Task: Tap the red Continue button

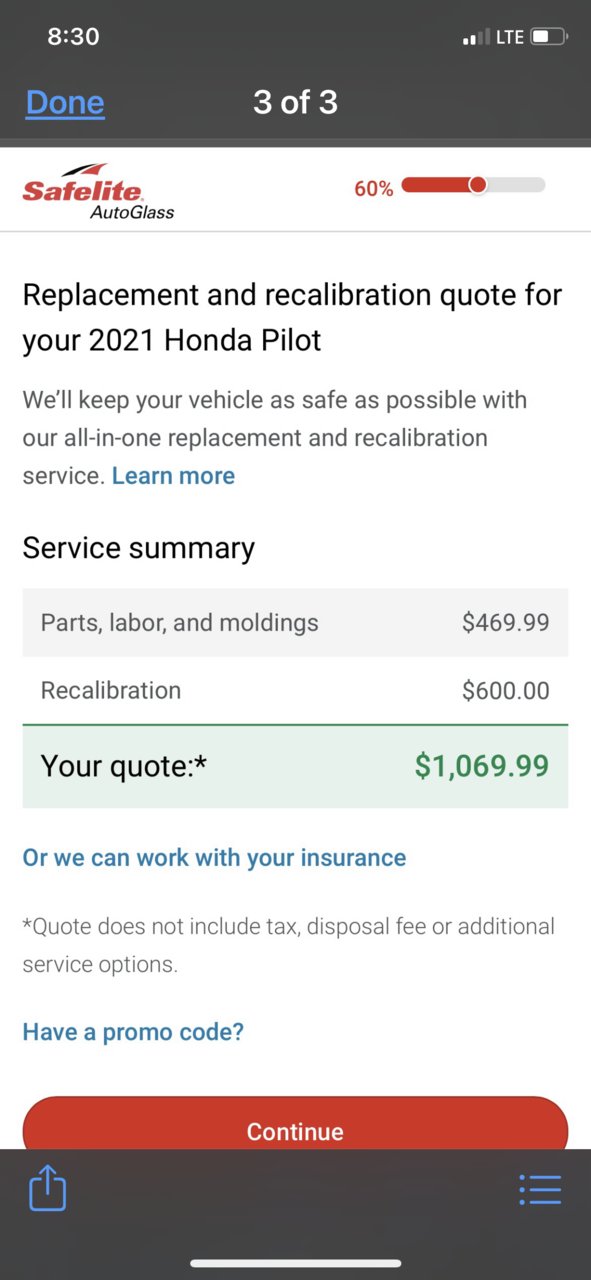Action: pyautogui.click(x=295, y=1123)
